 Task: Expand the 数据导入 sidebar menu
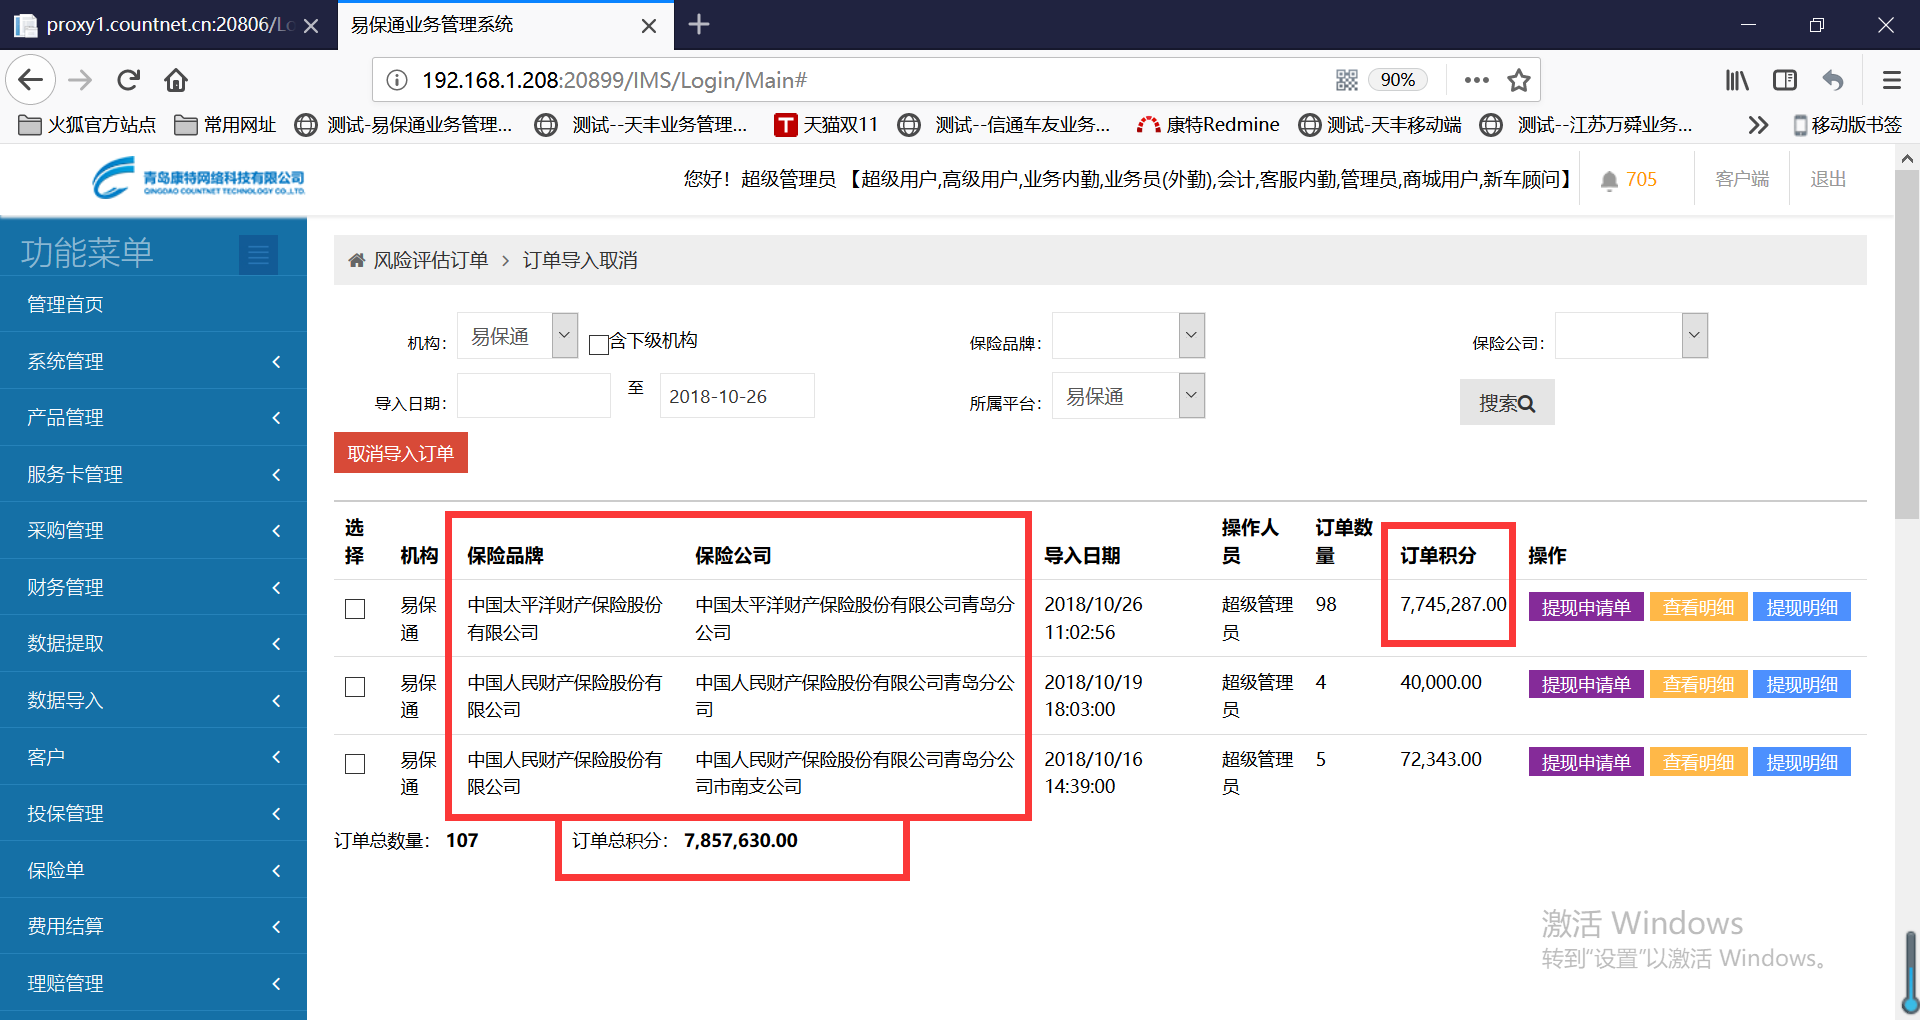pos(153,700)
